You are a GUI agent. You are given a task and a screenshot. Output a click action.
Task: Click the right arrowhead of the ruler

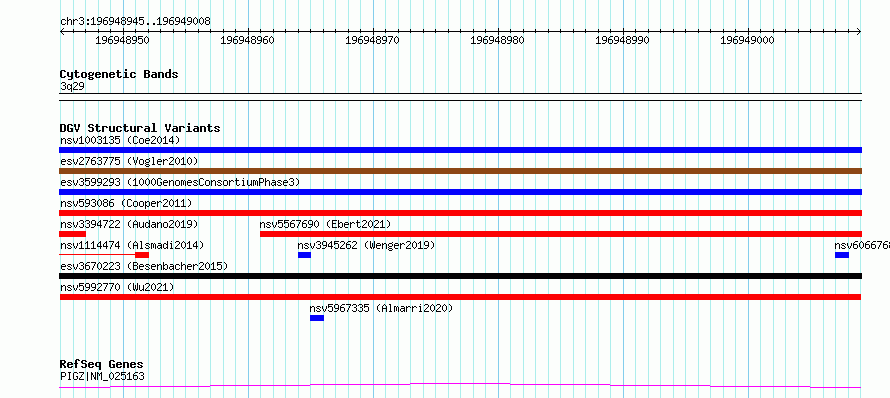859,31
